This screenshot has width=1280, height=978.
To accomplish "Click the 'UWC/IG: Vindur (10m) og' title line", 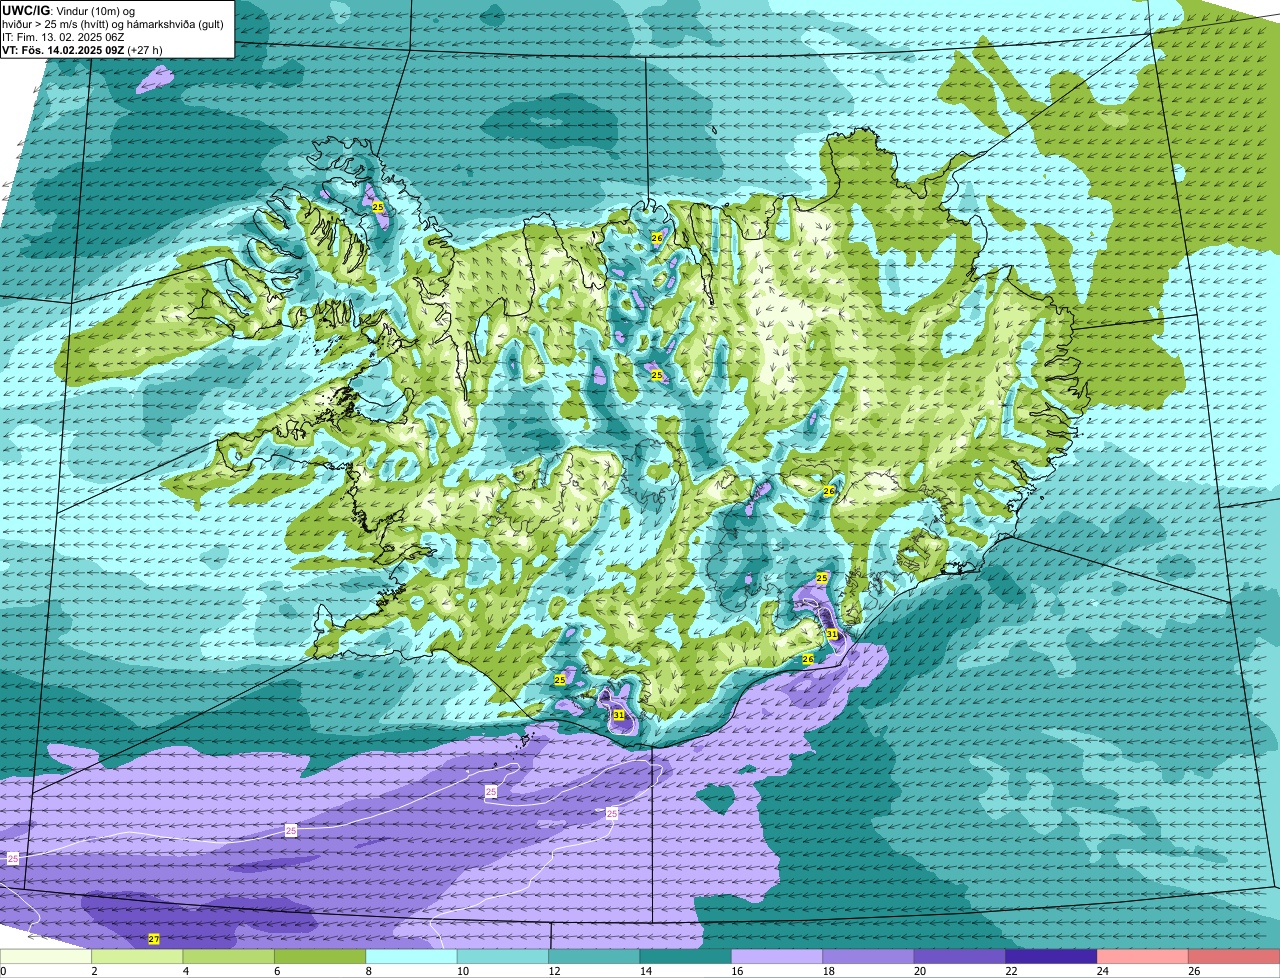I will click(68, 10).
